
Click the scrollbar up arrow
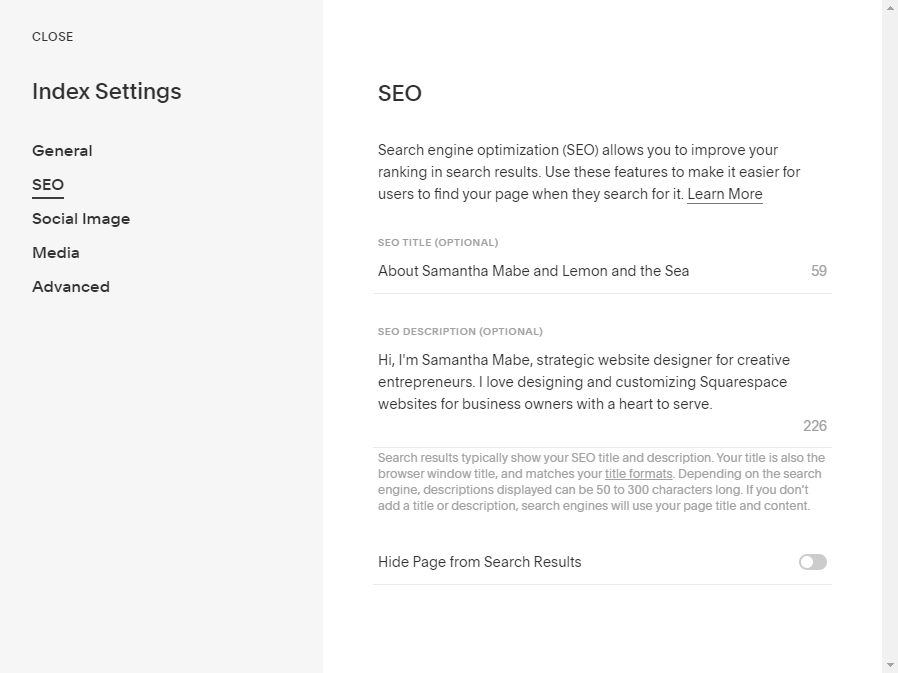[x=890, y=8]
